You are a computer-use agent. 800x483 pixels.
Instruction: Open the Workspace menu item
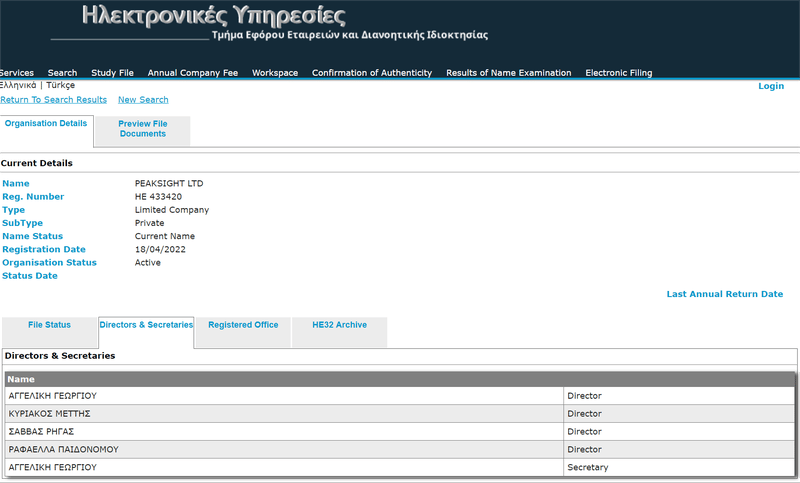275,73
